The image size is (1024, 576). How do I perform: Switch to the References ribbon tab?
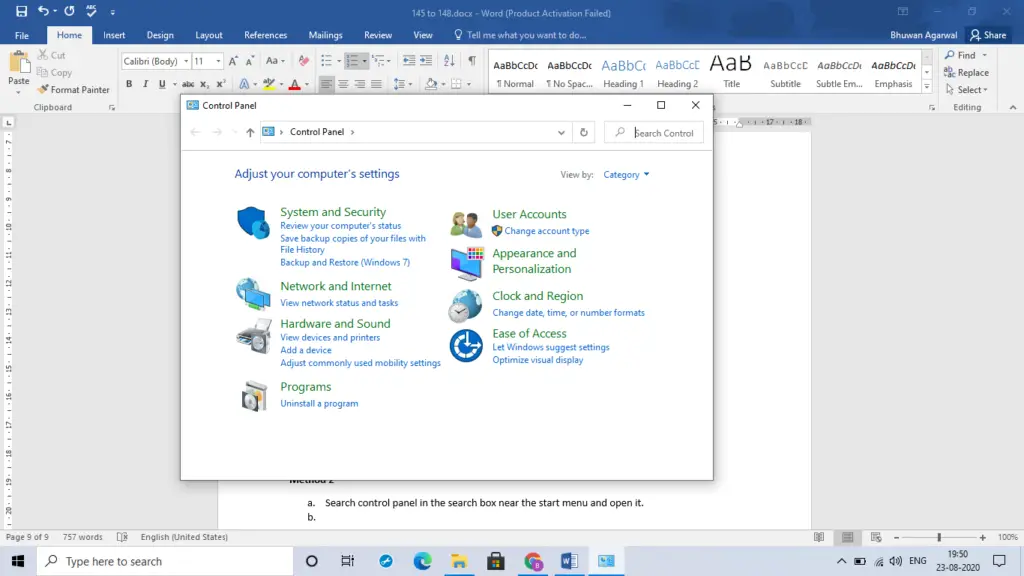(x=265, y=35)
